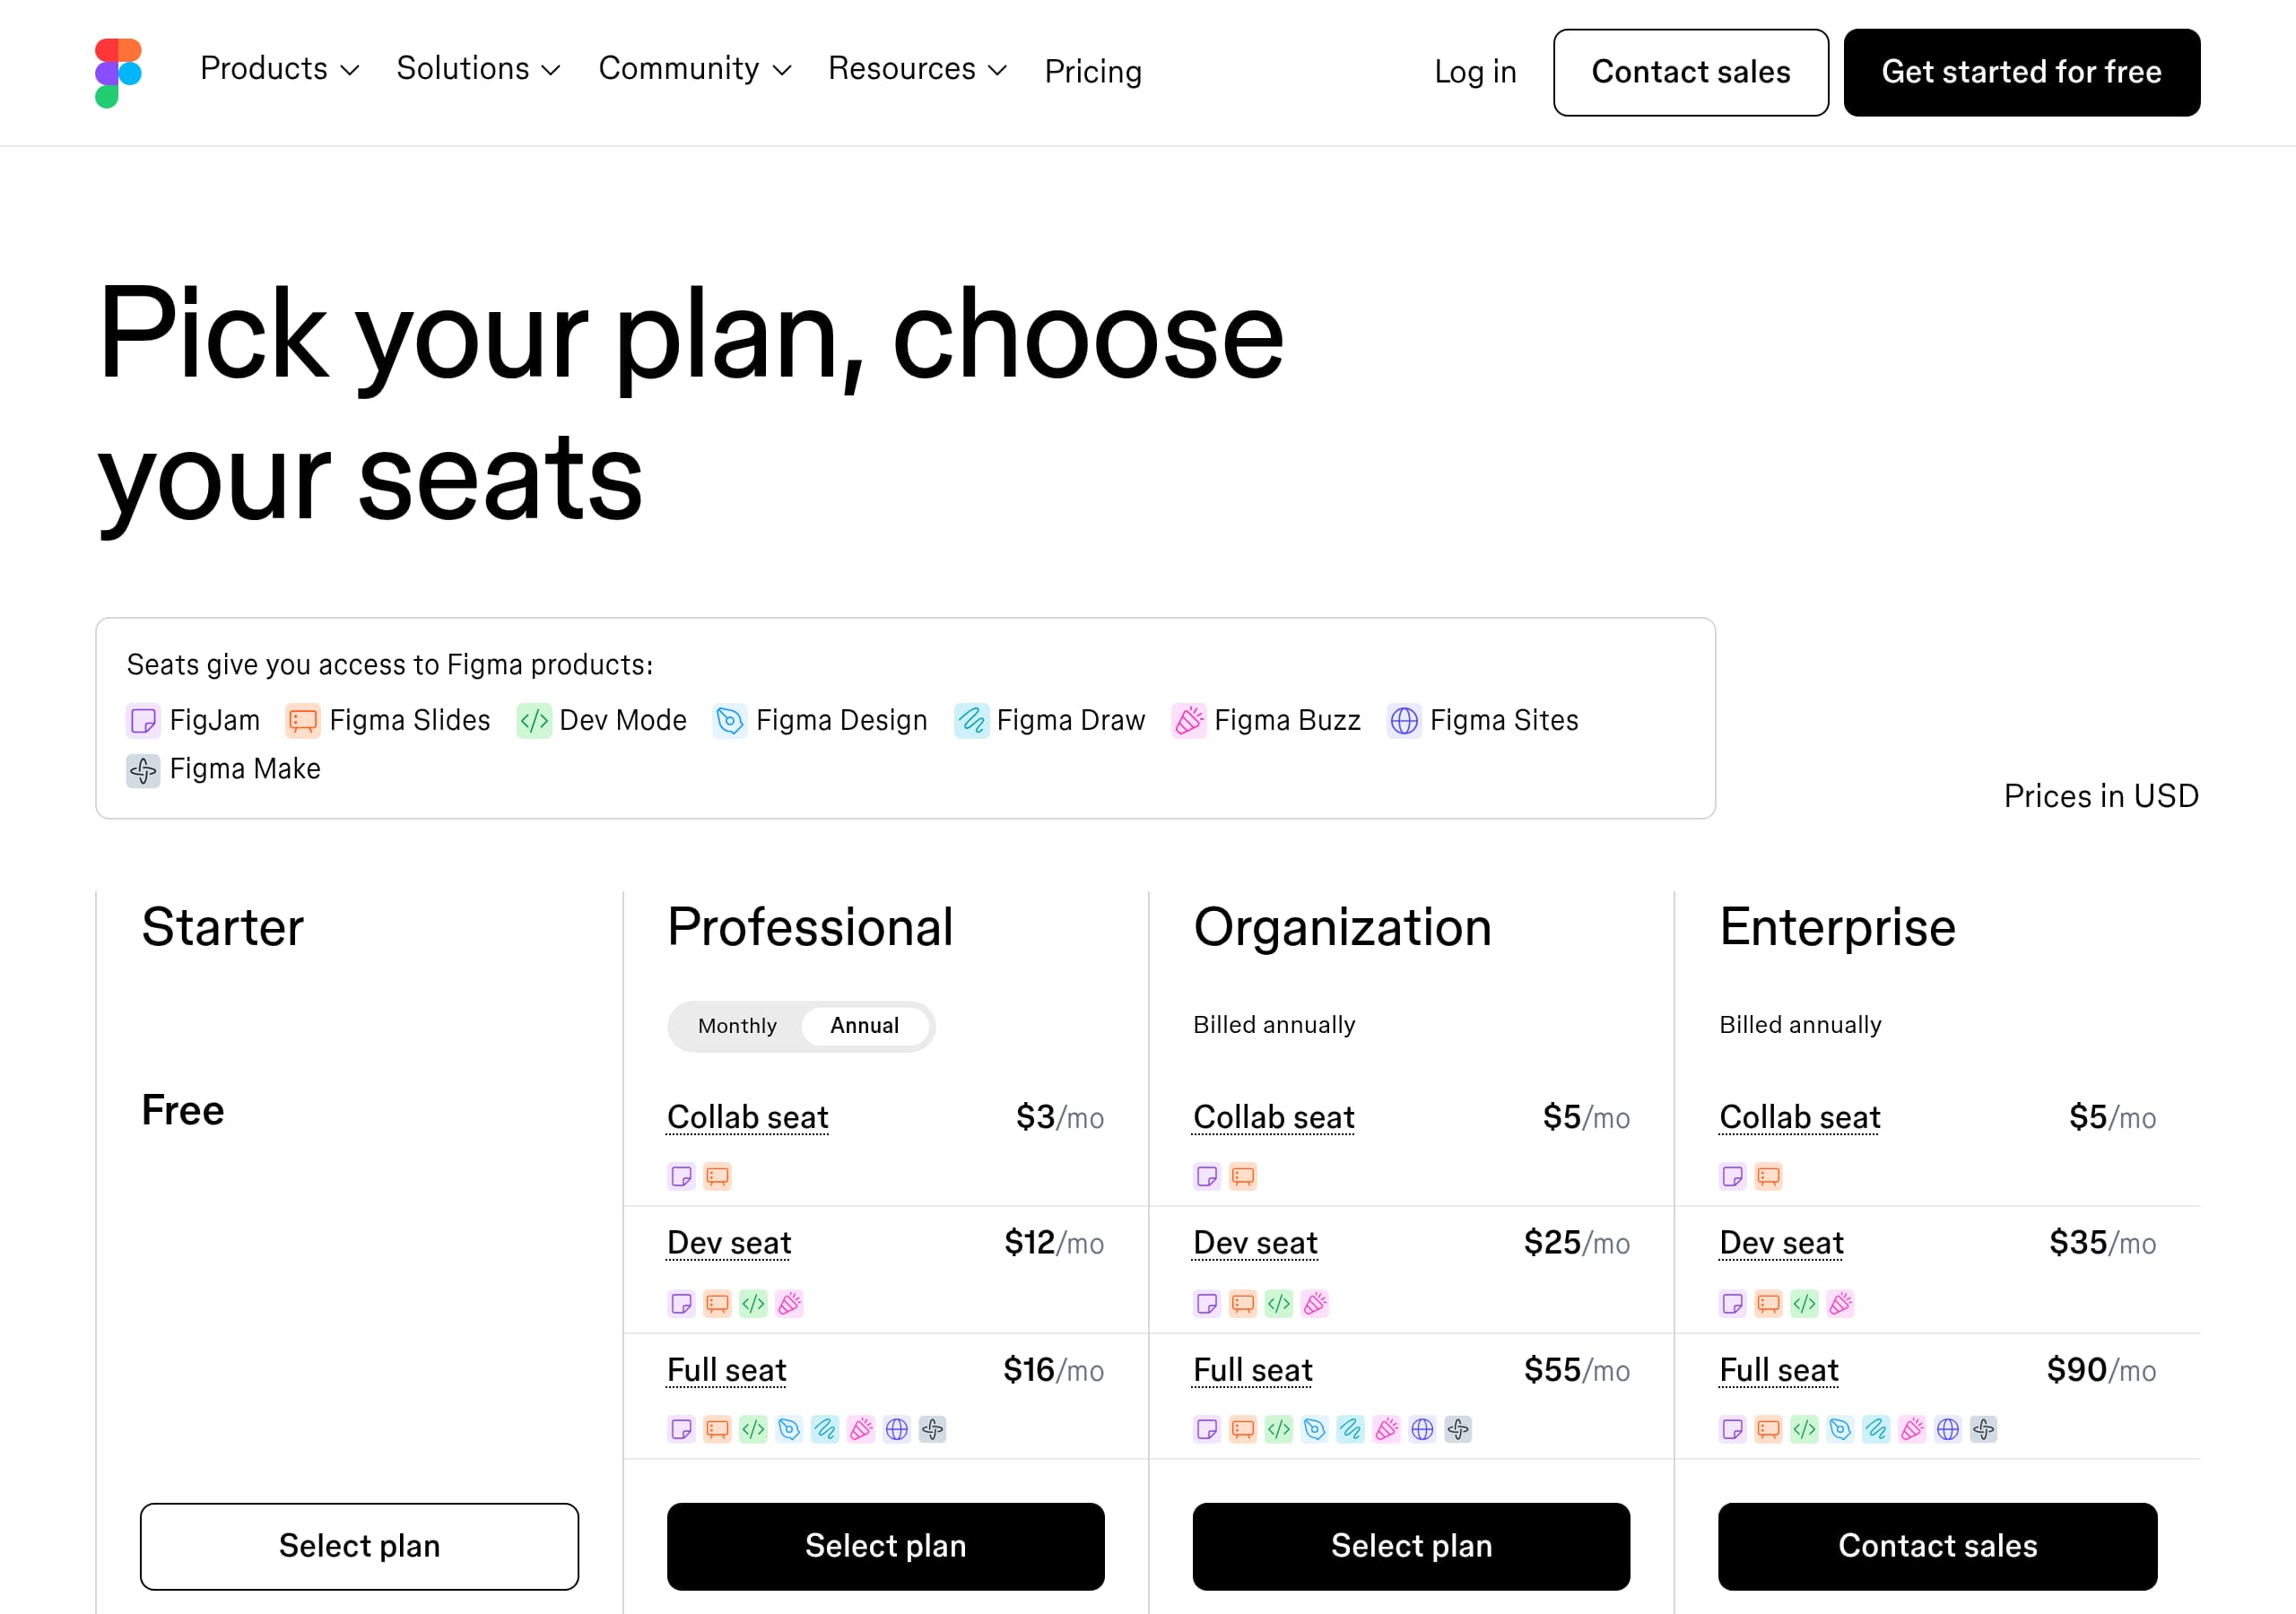This screenshot has width=2296, height=1614.
Task: Switch Professional billing to Monthly
Action: 737,1026
